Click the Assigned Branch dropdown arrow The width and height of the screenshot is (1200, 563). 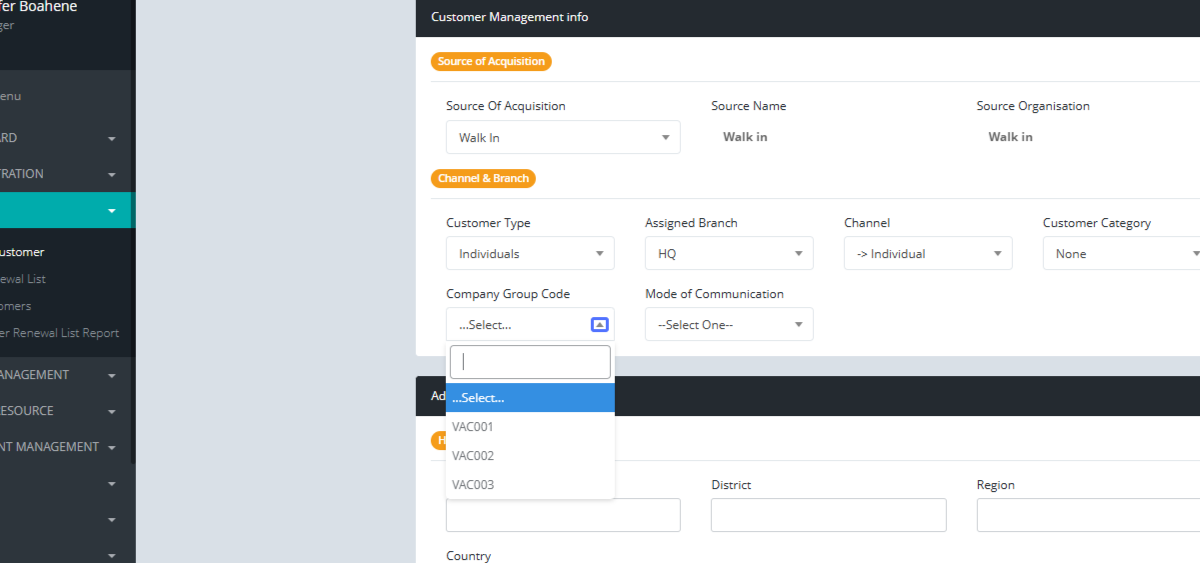pos(799,254)
